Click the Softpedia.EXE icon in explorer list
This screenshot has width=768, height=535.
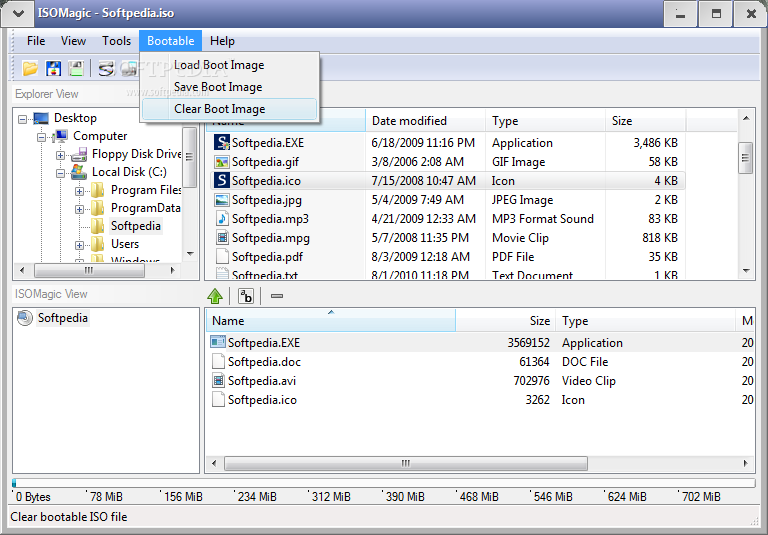click(222, 143)
